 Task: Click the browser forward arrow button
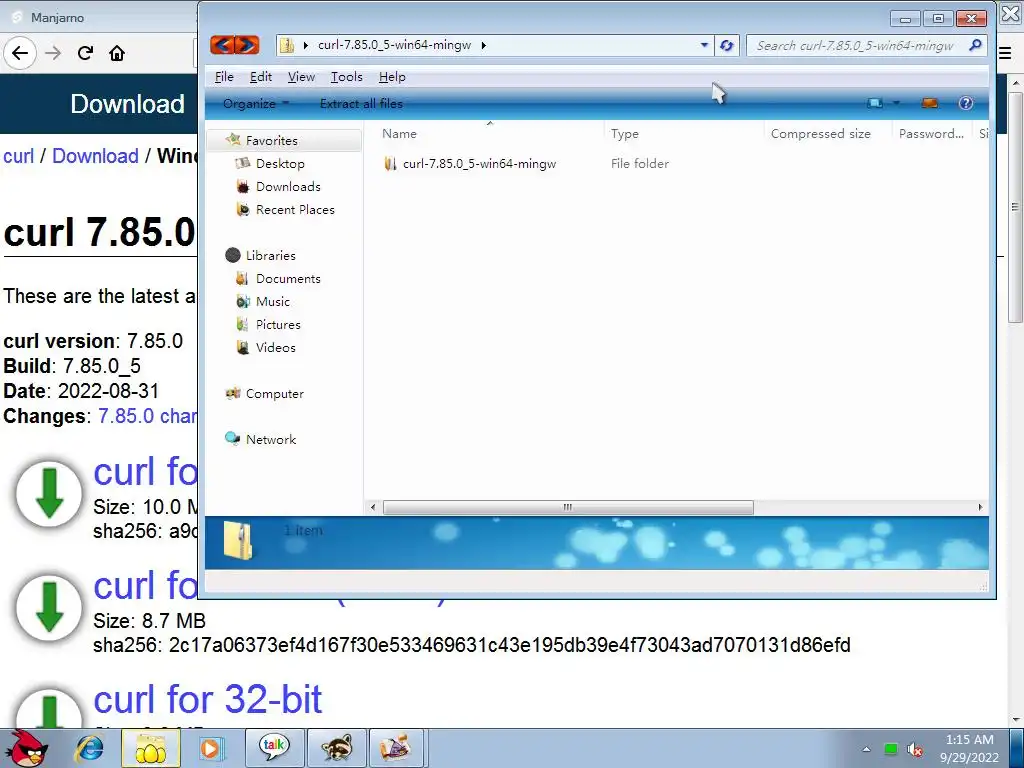tap(53, 53)
